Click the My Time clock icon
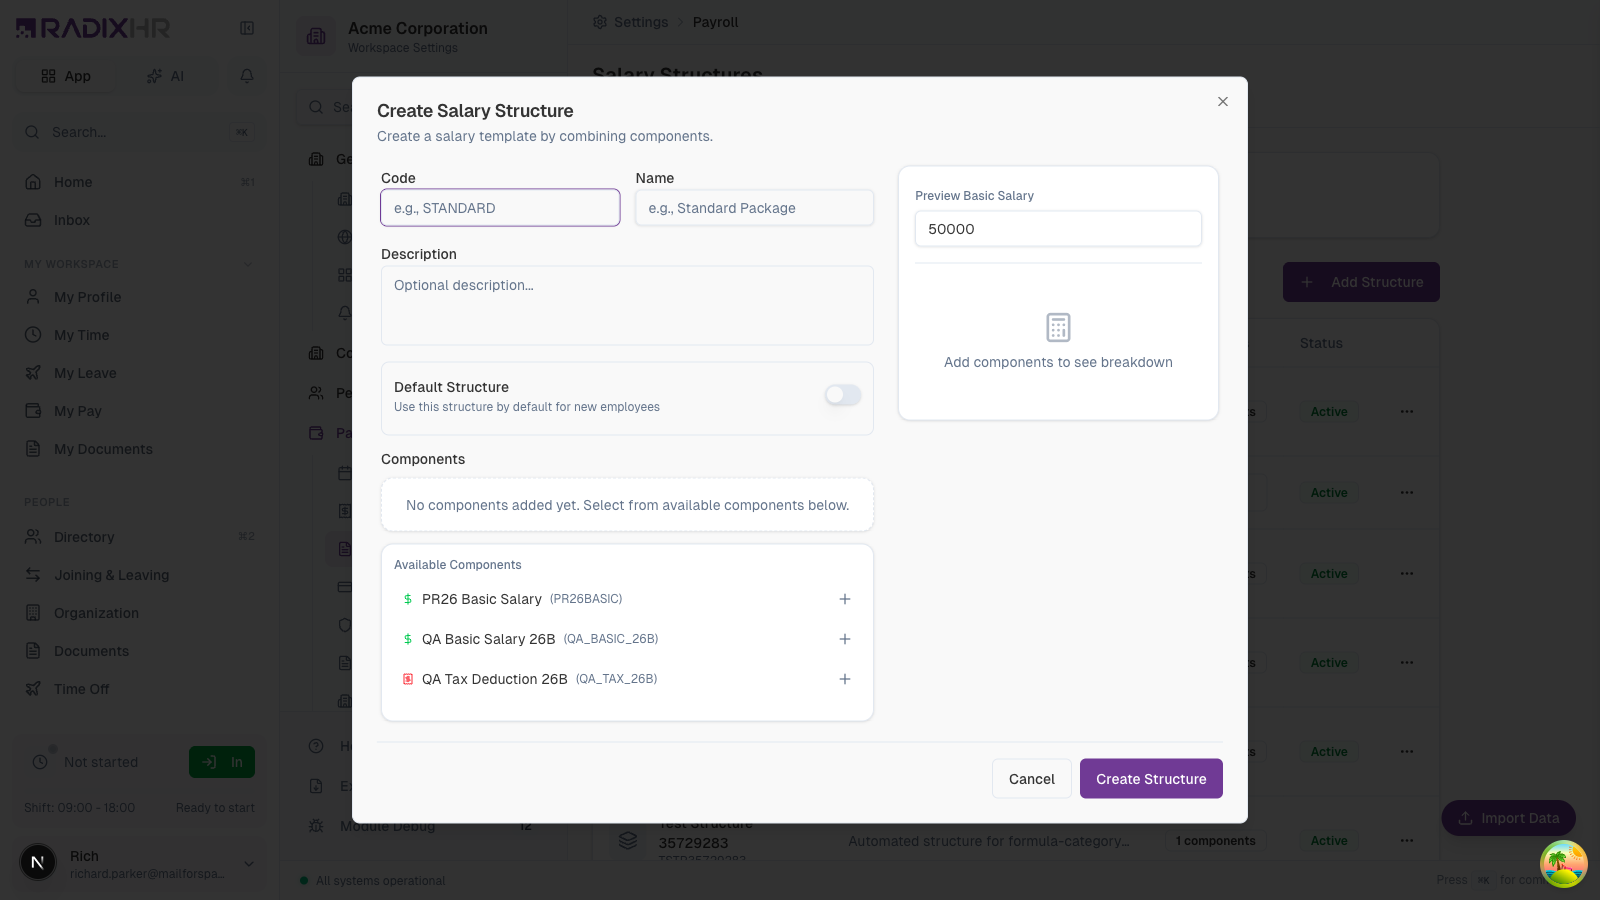The height and width of the screenshot is (900, 1600). click(33, 335)
